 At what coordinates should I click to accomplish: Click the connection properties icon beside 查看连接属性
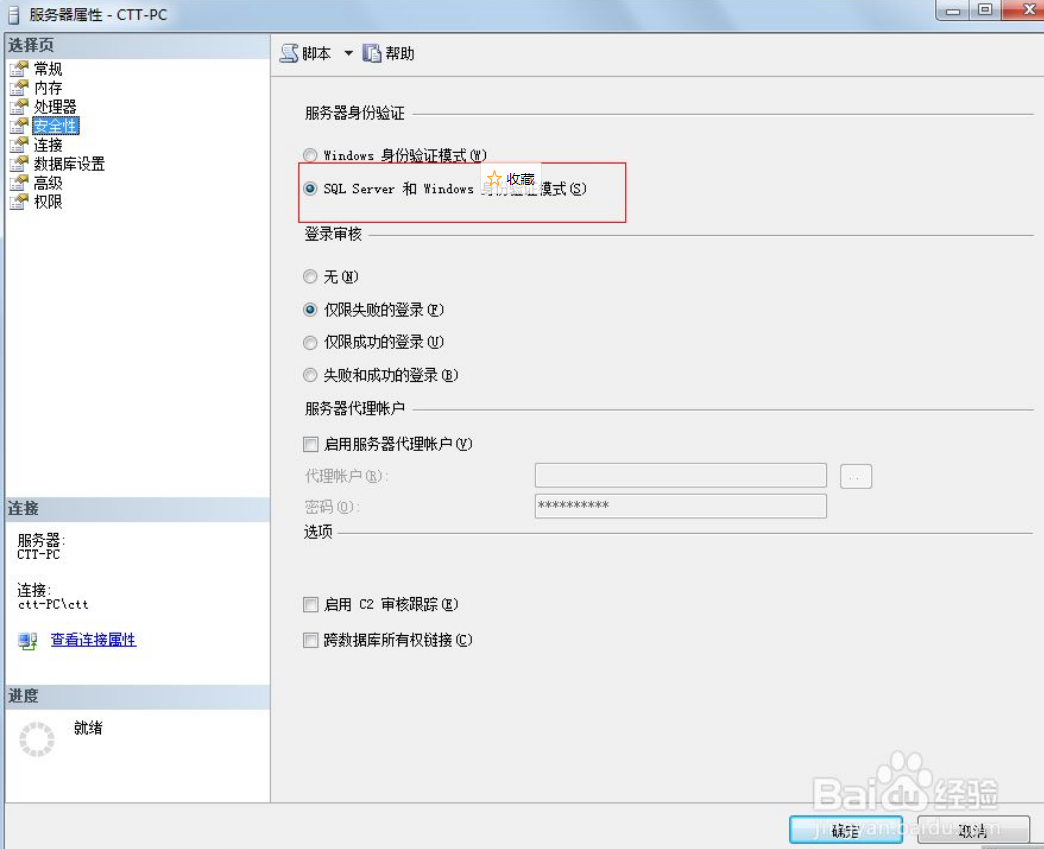pos(28,641)
